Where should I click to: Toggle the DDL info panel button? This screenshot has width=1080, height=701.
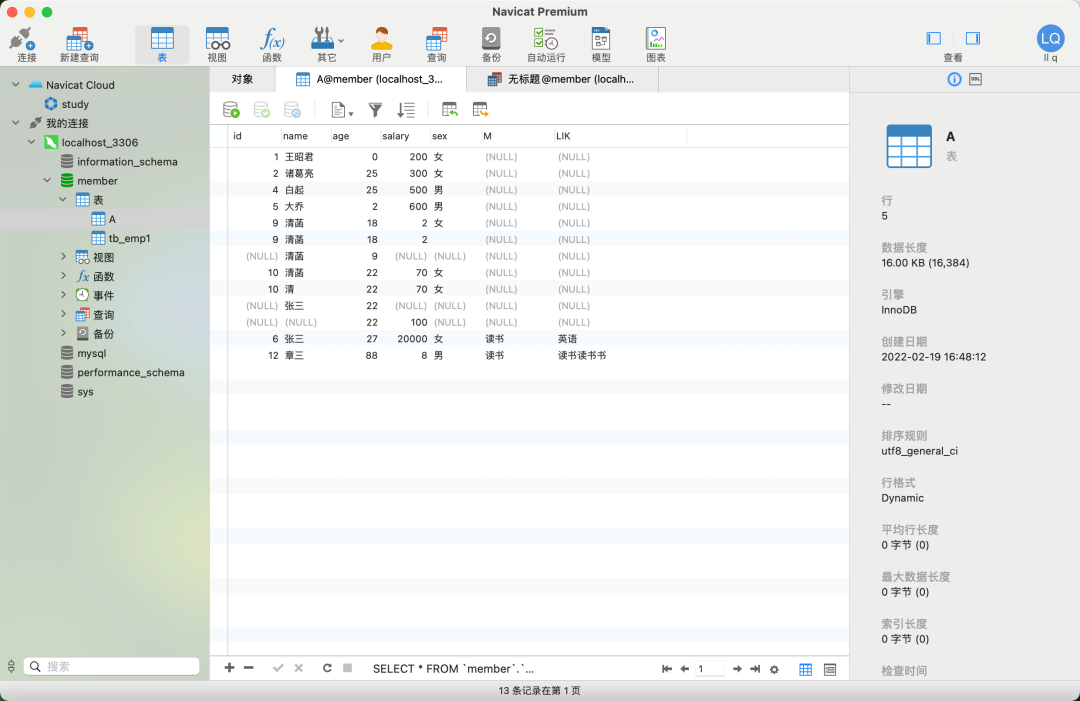(976, 79)
